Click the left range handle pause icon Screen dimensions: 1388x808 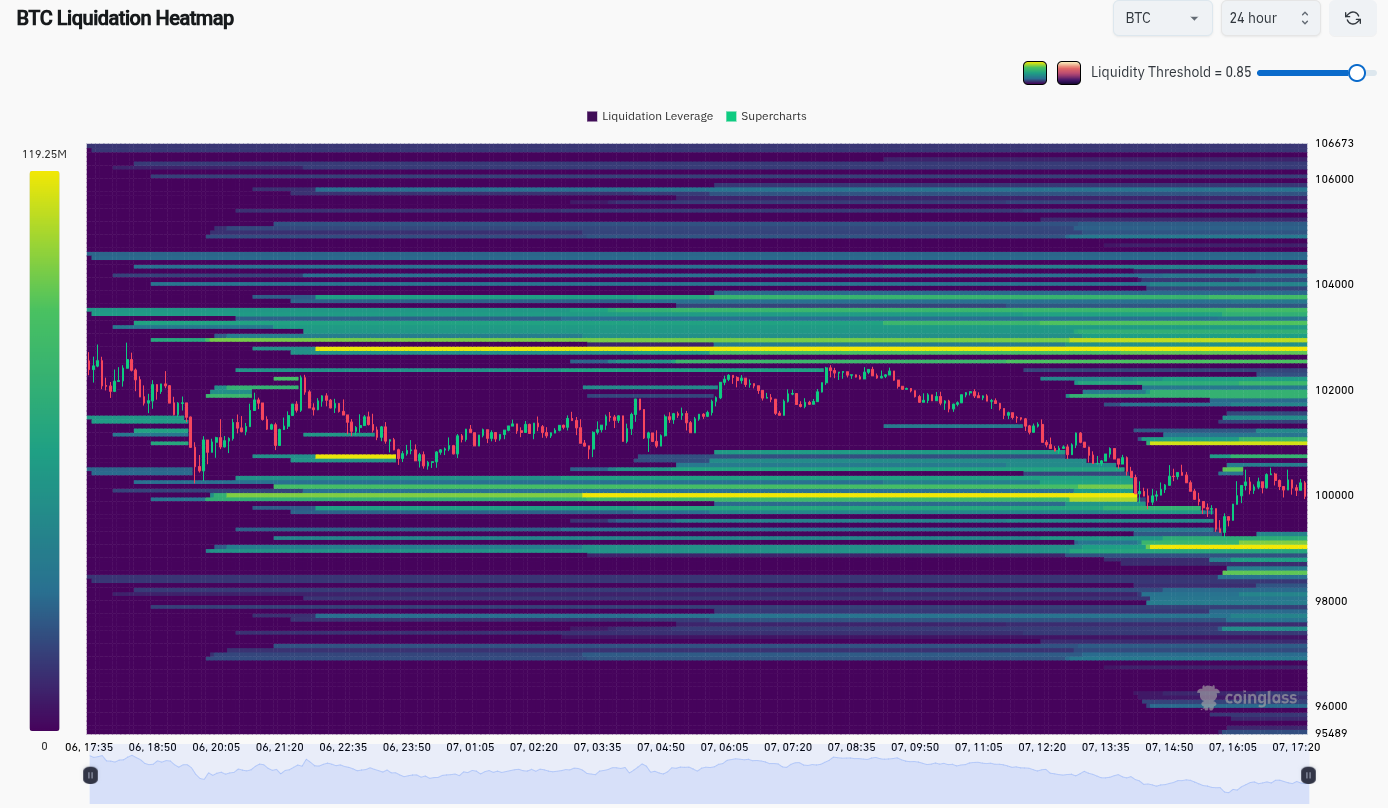[90, 774]
